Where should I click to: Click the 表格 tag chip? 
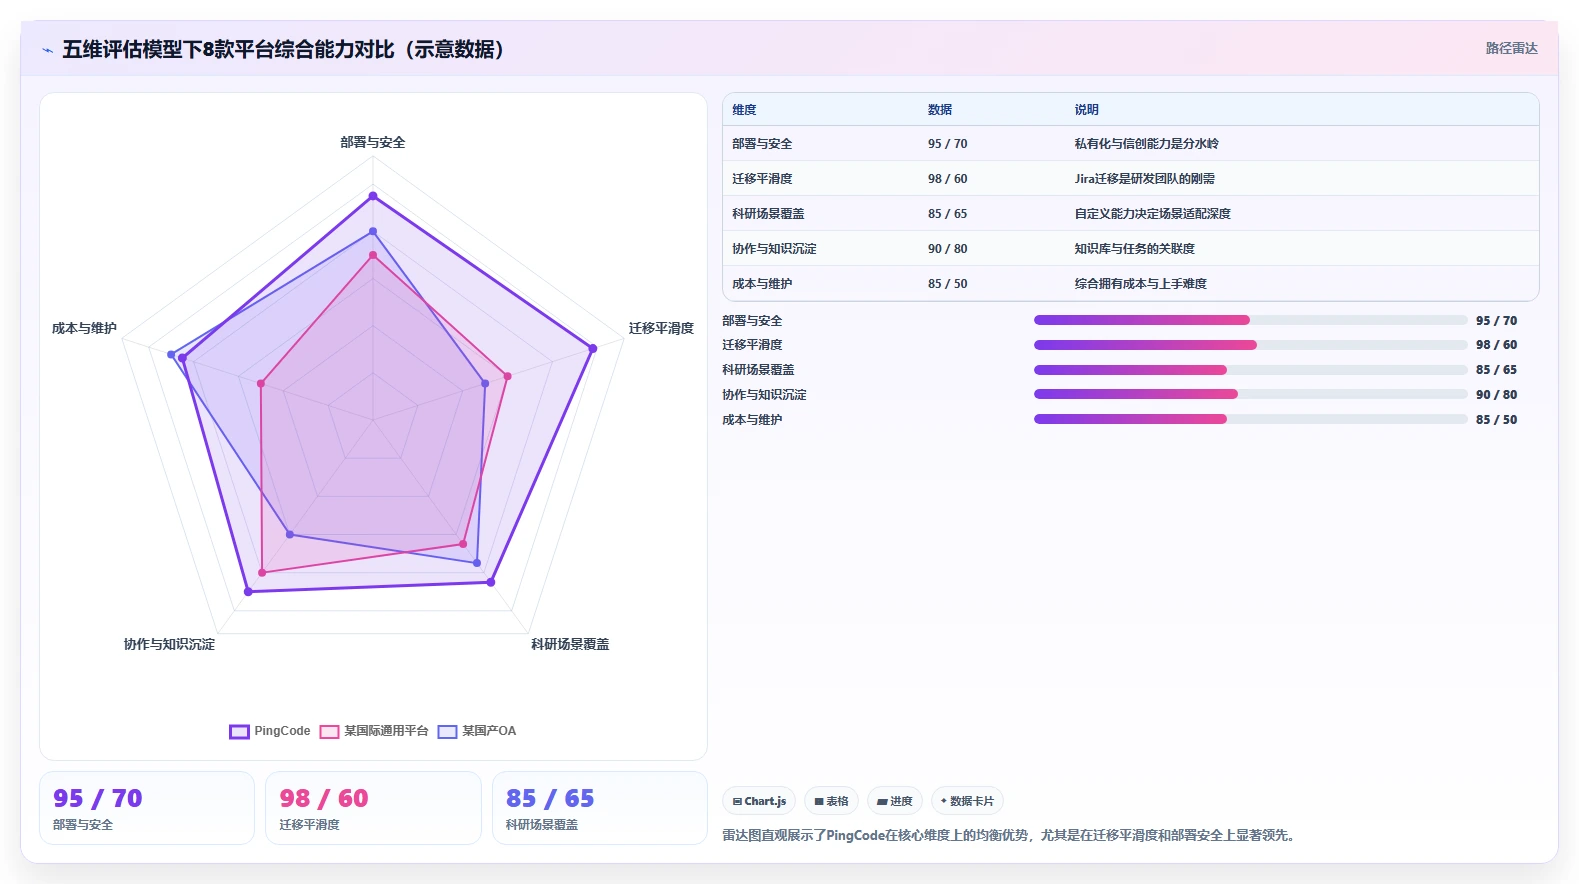tap(831, 801)
